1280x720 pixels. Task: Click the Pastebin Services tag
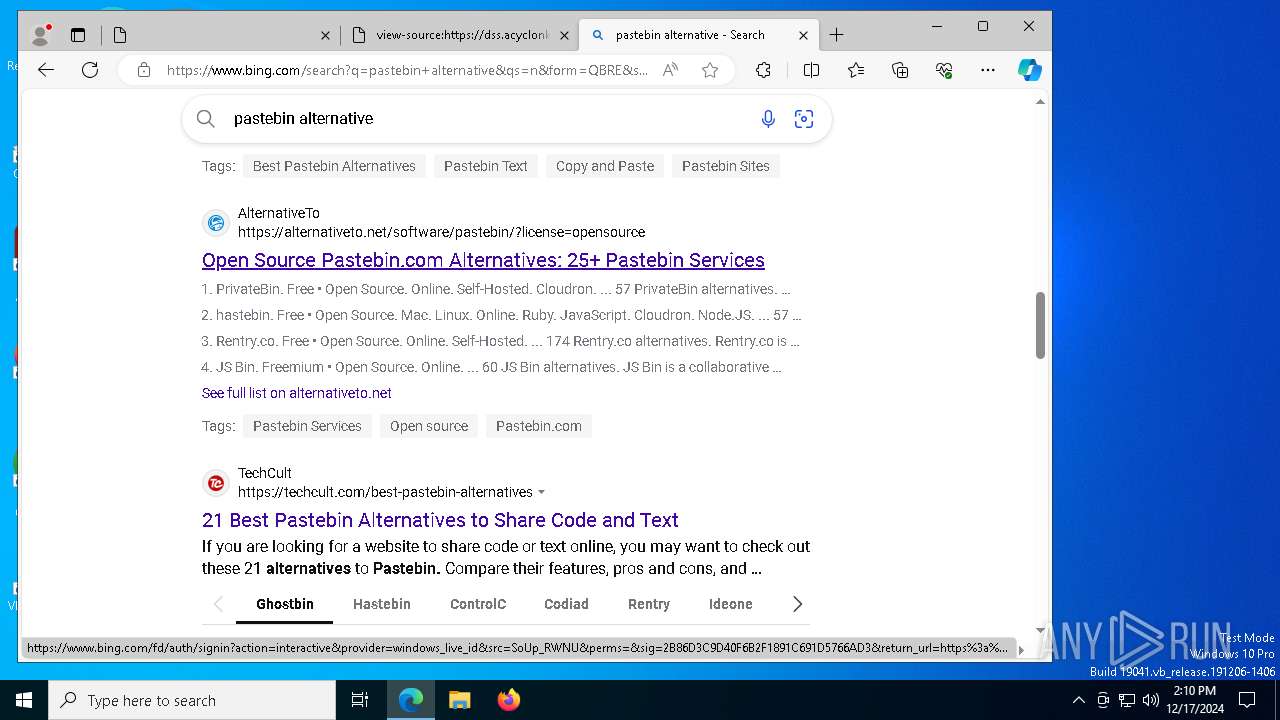tap(307, 426)
